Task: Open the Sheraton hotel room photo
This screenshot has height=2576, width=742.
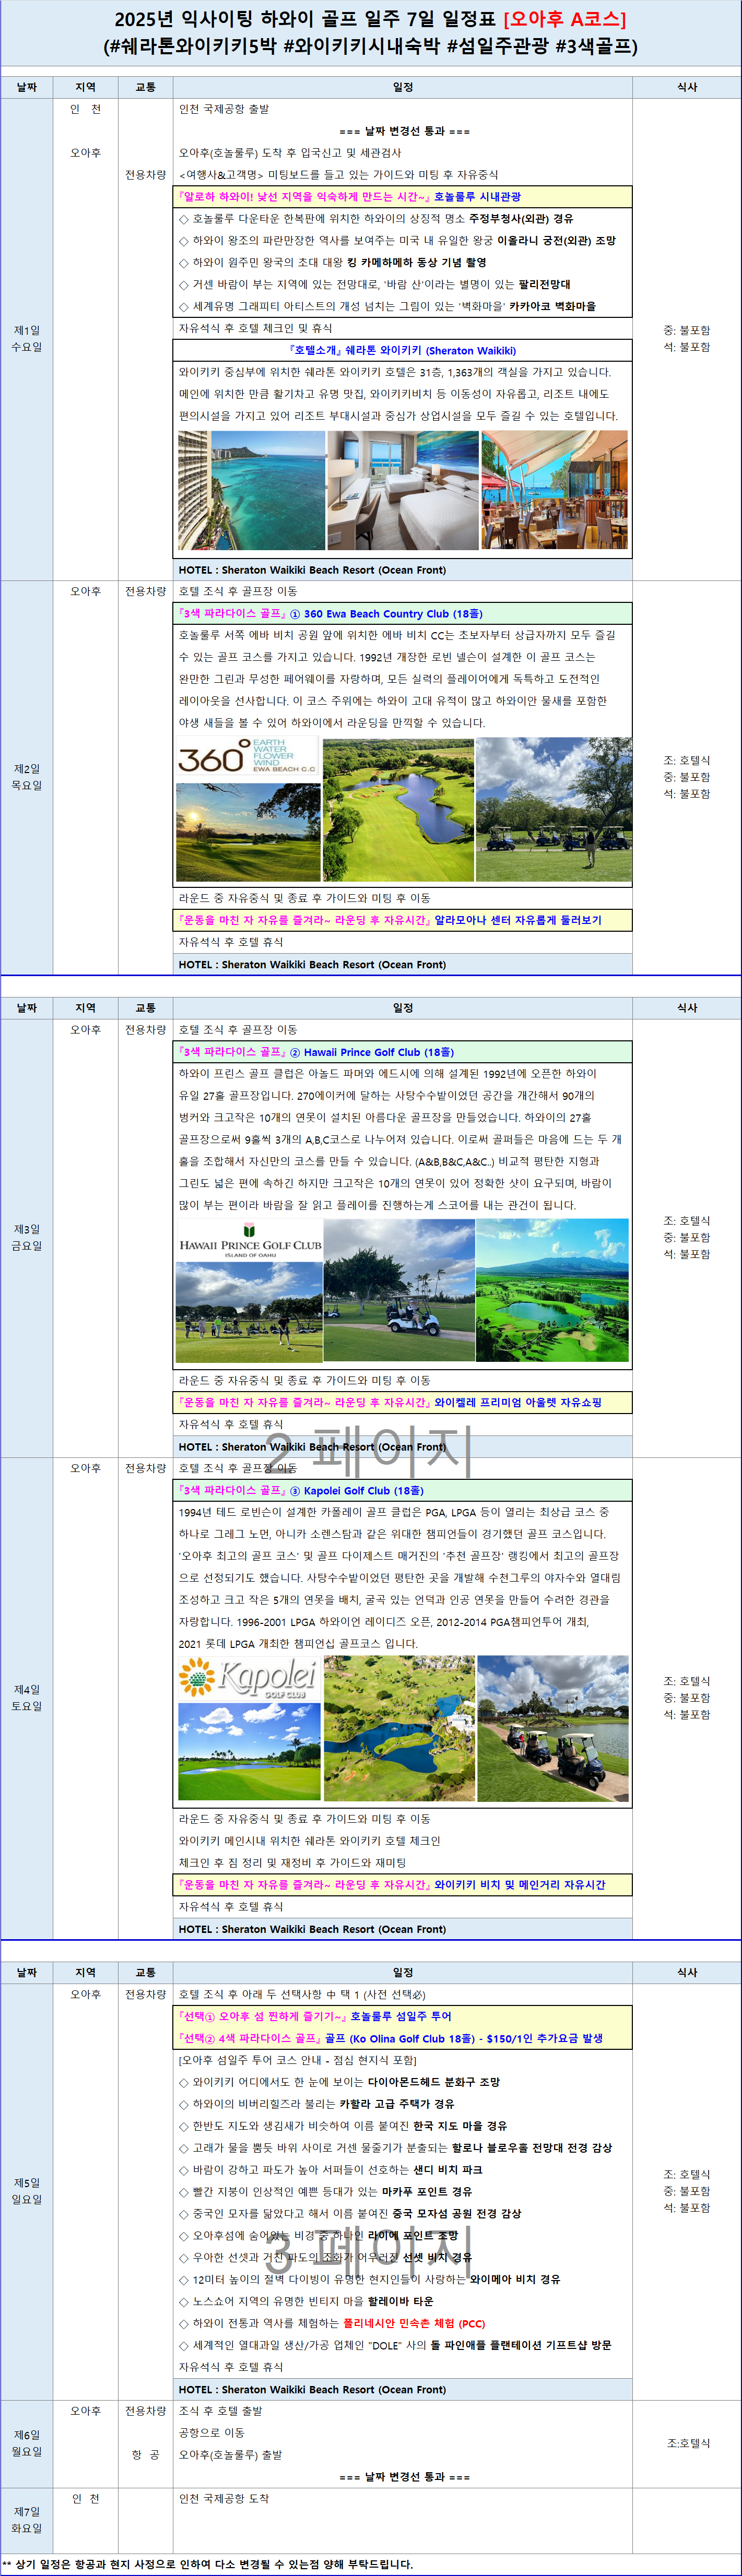Action: [403, 490]
